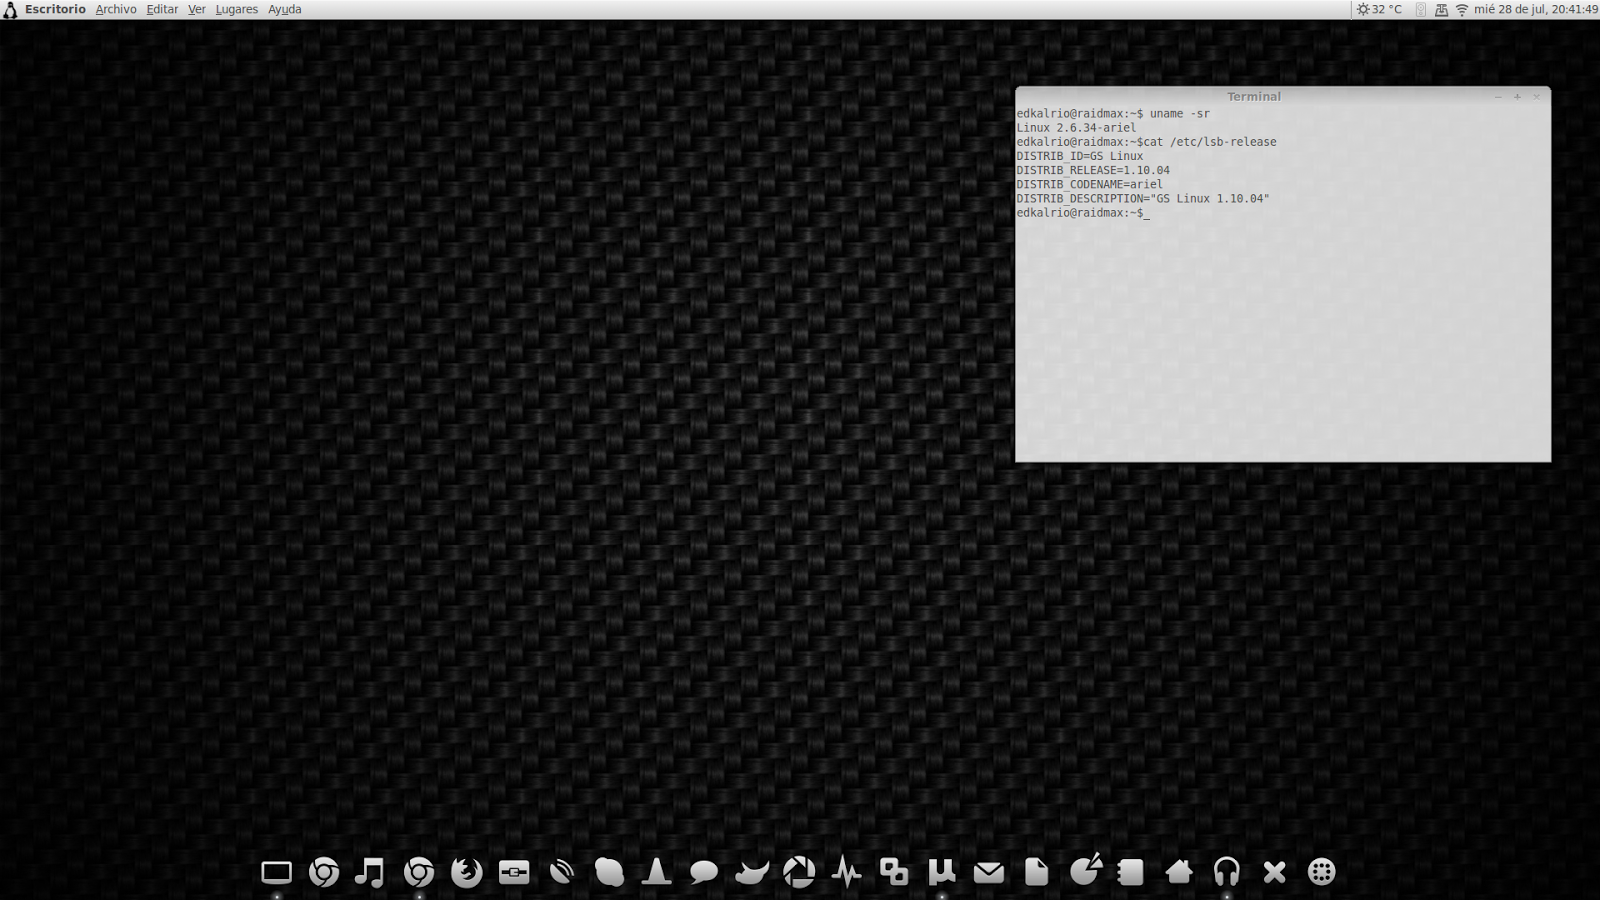Open the Escritorio menu

click(x=55, y=9)
